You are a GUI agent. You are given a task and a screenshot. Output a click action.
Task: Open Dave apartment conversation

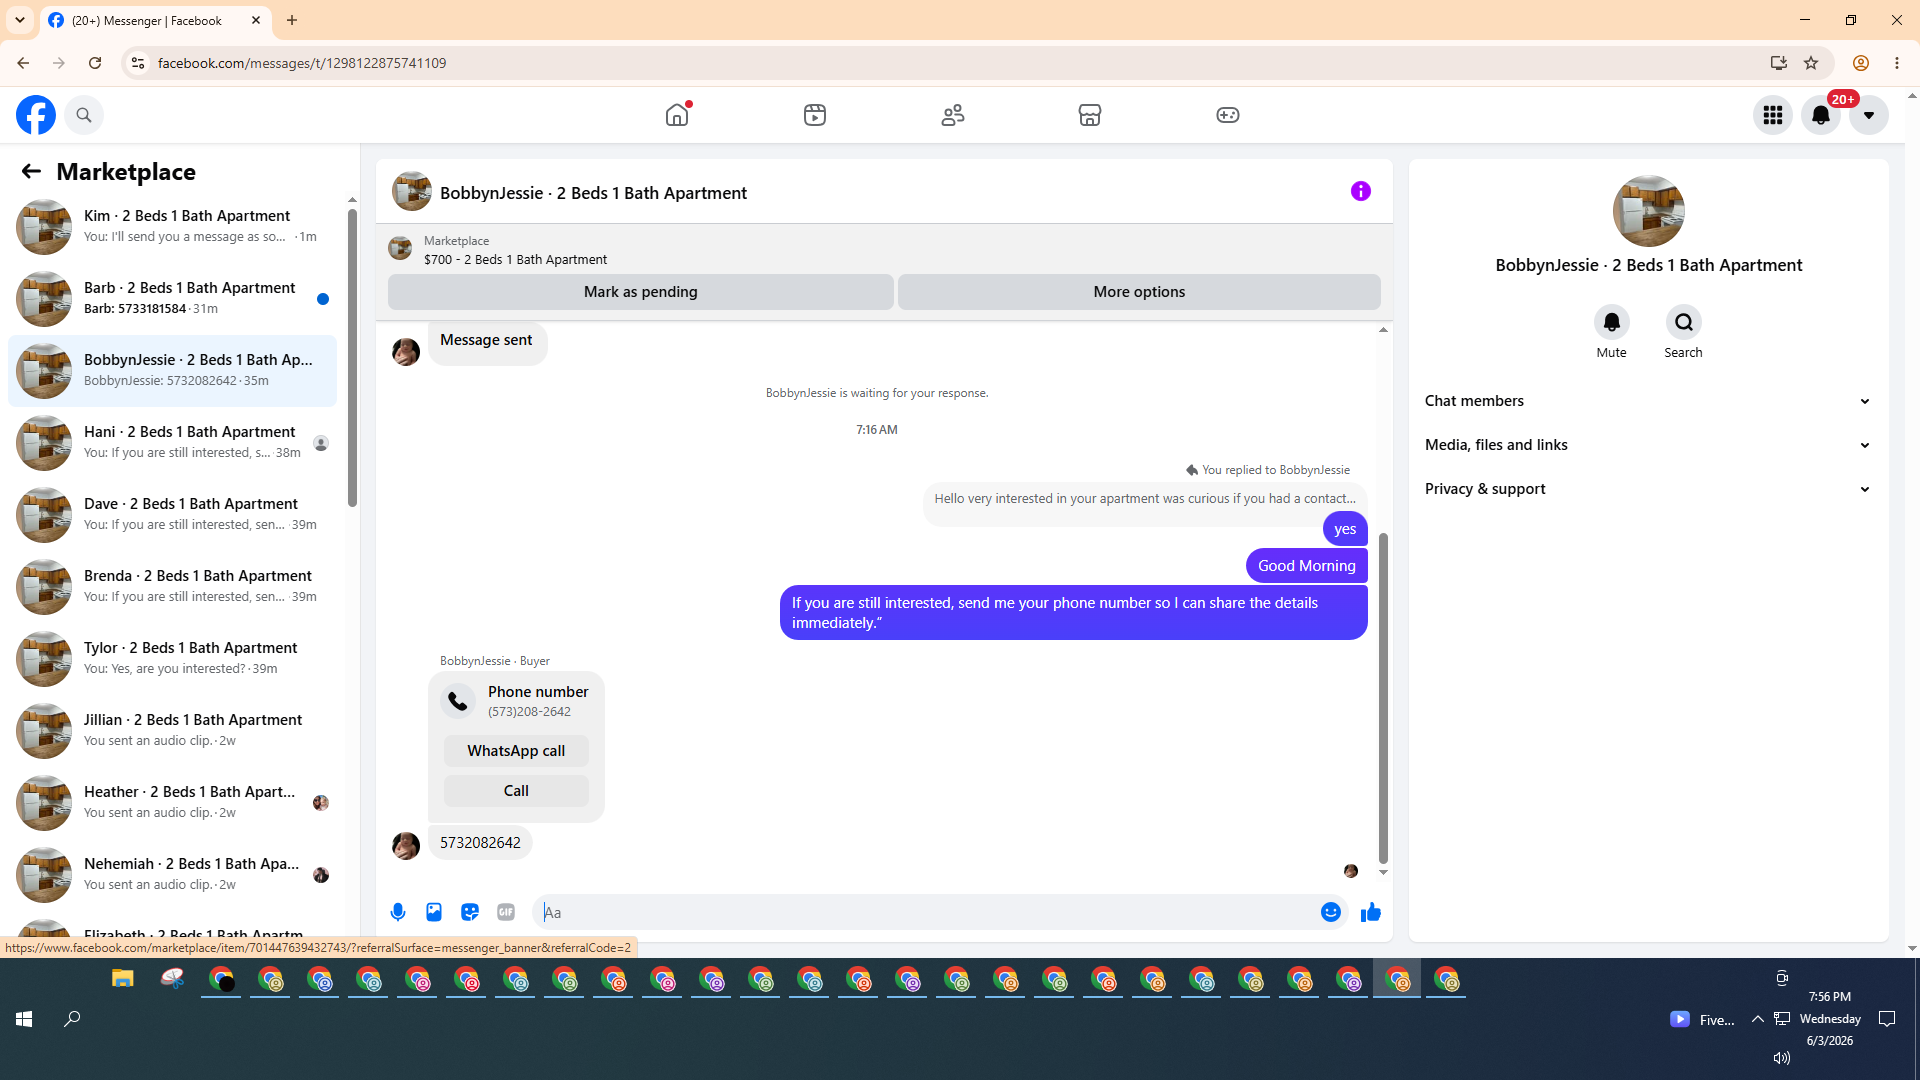click(172, 515)
